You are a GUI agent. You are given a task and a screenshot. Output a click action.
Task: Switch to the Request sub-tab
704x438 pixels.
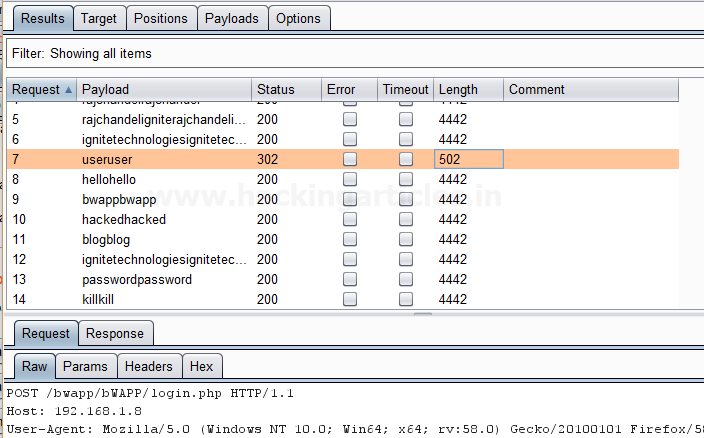[46, 333]
